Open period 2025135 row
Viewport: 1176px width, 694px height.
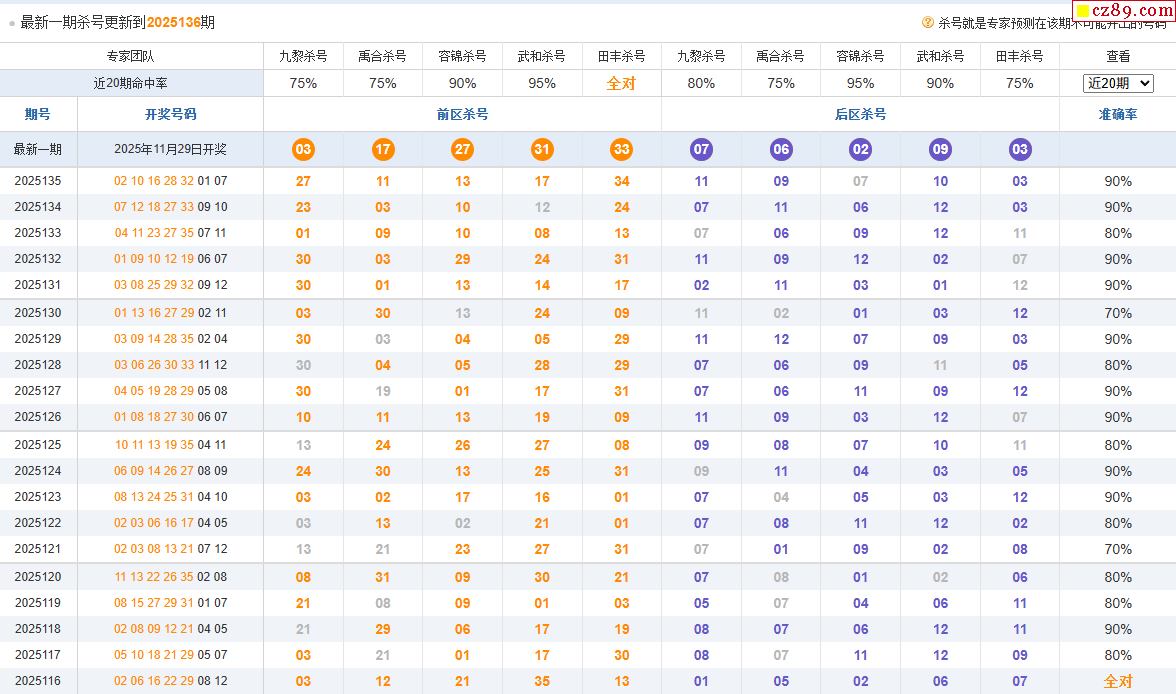38,181
